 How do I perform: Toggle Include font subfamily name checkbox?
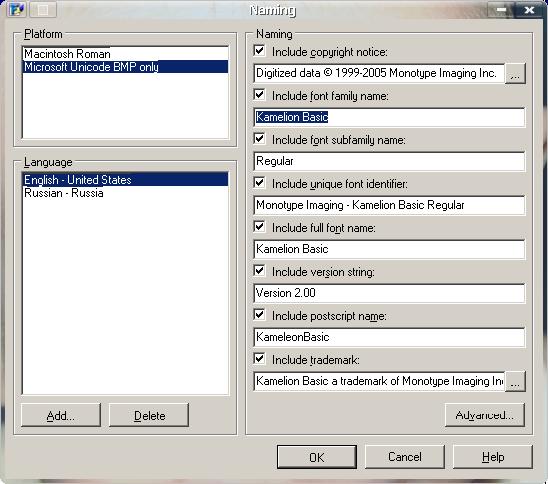click(x=260, y=139)
